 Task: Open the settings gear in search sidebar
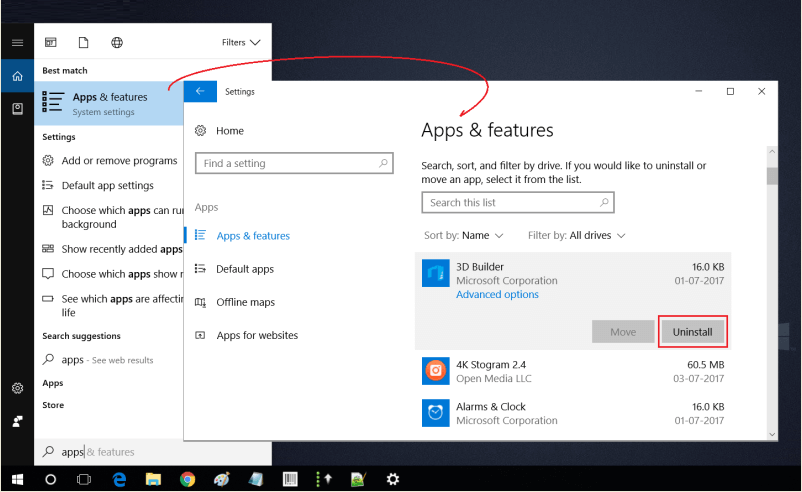tap(17, 388)
